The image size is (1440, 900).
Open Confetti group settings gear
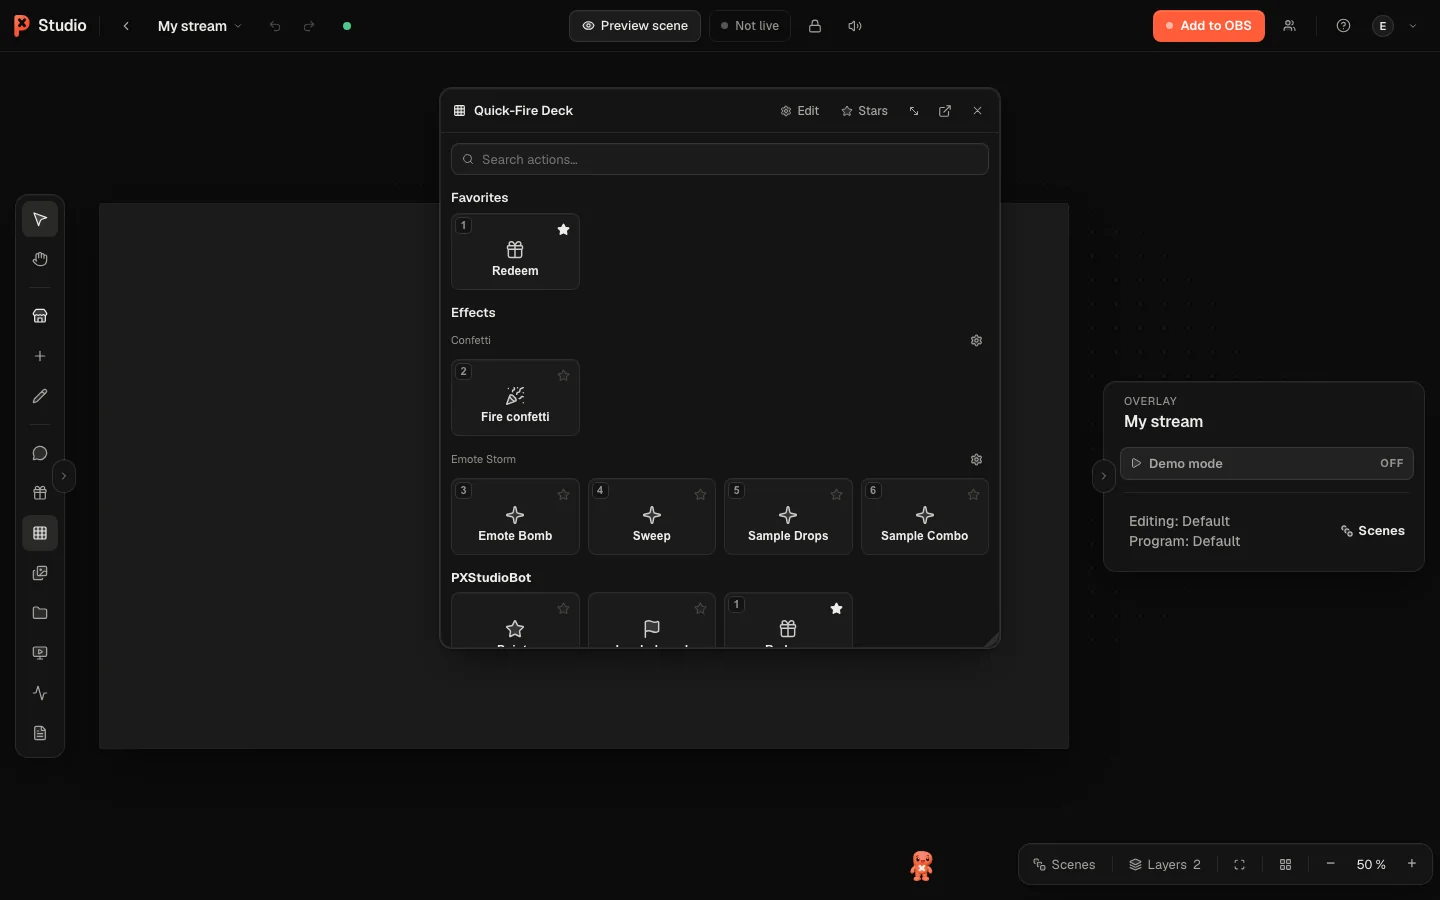pos(976,340)
